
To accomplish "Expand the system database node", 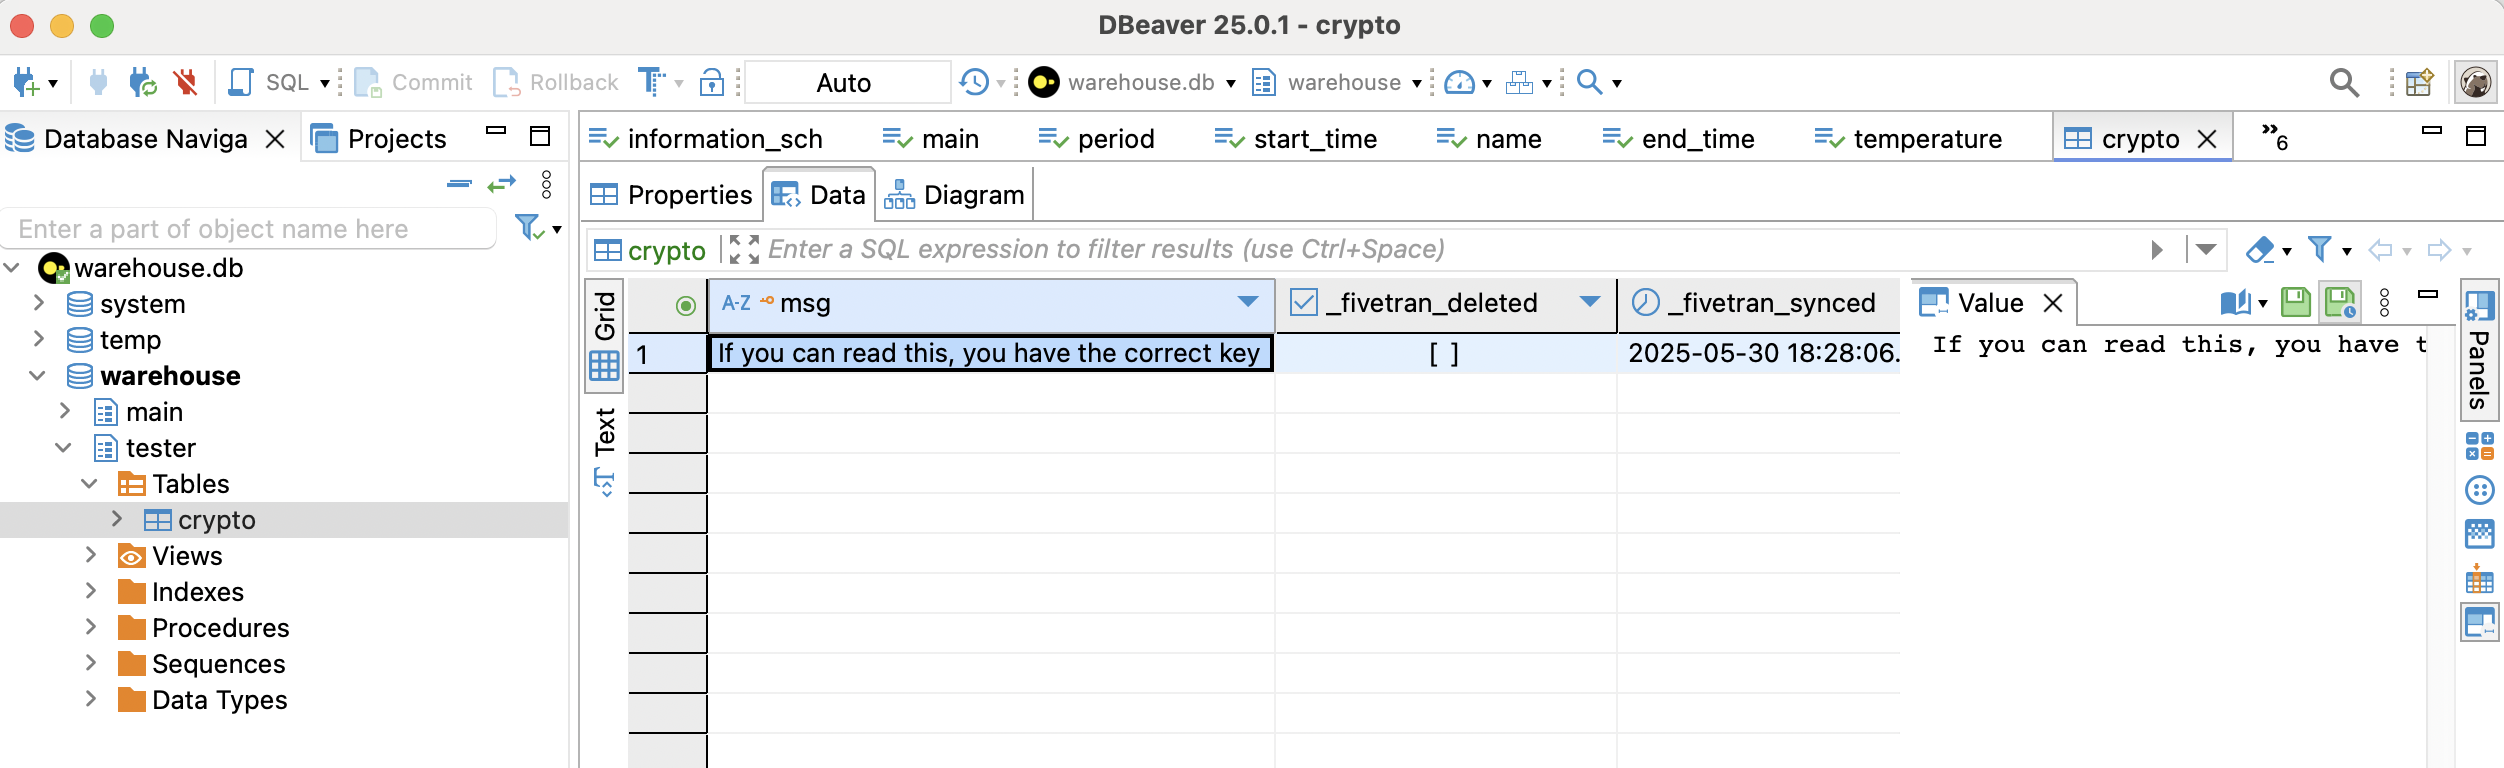I will click(39, 303).
